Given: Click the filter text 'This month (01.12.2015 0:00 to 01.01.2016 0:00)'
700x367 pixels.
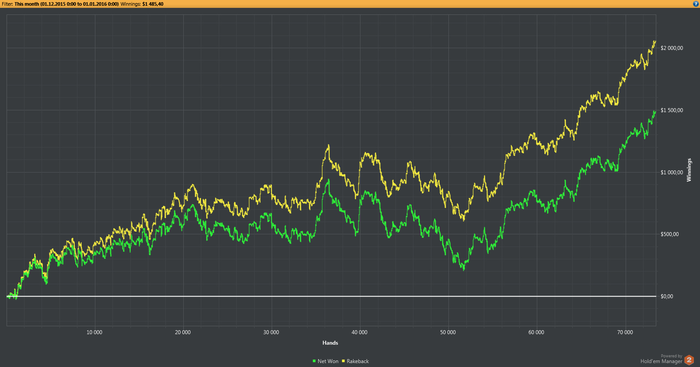Looking at the screenshot, I should pyautogui.click(x=67, y=4).
